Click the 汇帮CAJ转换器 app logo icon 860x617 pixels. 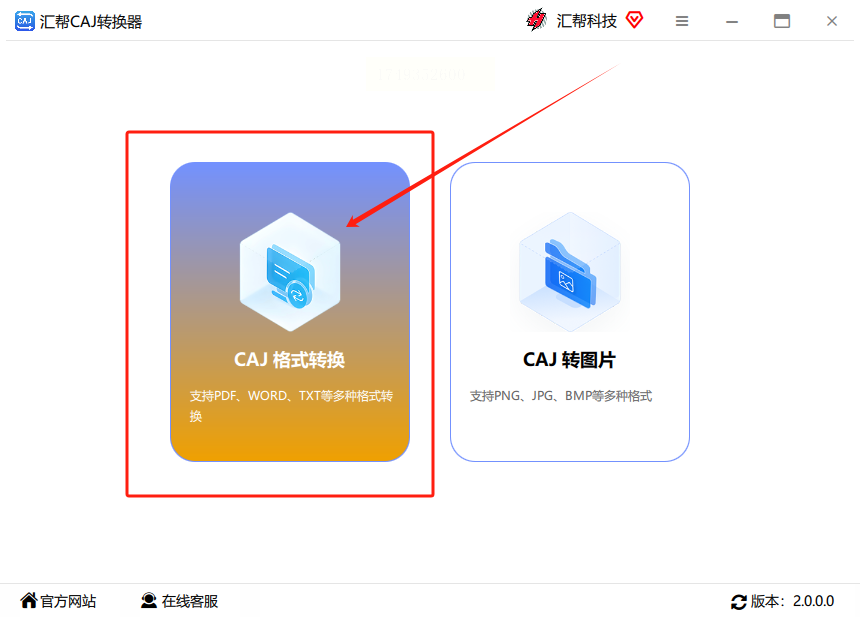click(25, 21)
